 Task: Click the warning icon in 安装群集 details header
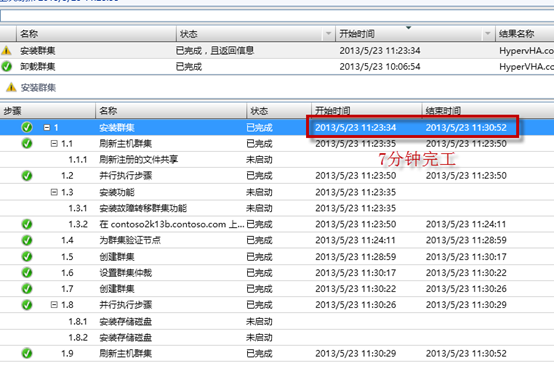pos(11,87)
